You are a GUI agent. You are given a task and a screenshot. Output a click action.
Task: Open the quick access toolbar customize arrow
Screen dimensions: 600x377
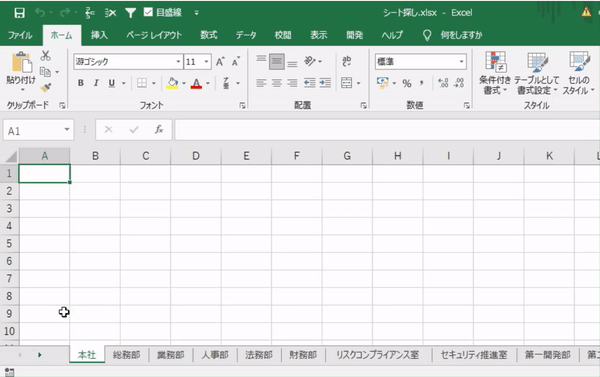tap(196, 13)
